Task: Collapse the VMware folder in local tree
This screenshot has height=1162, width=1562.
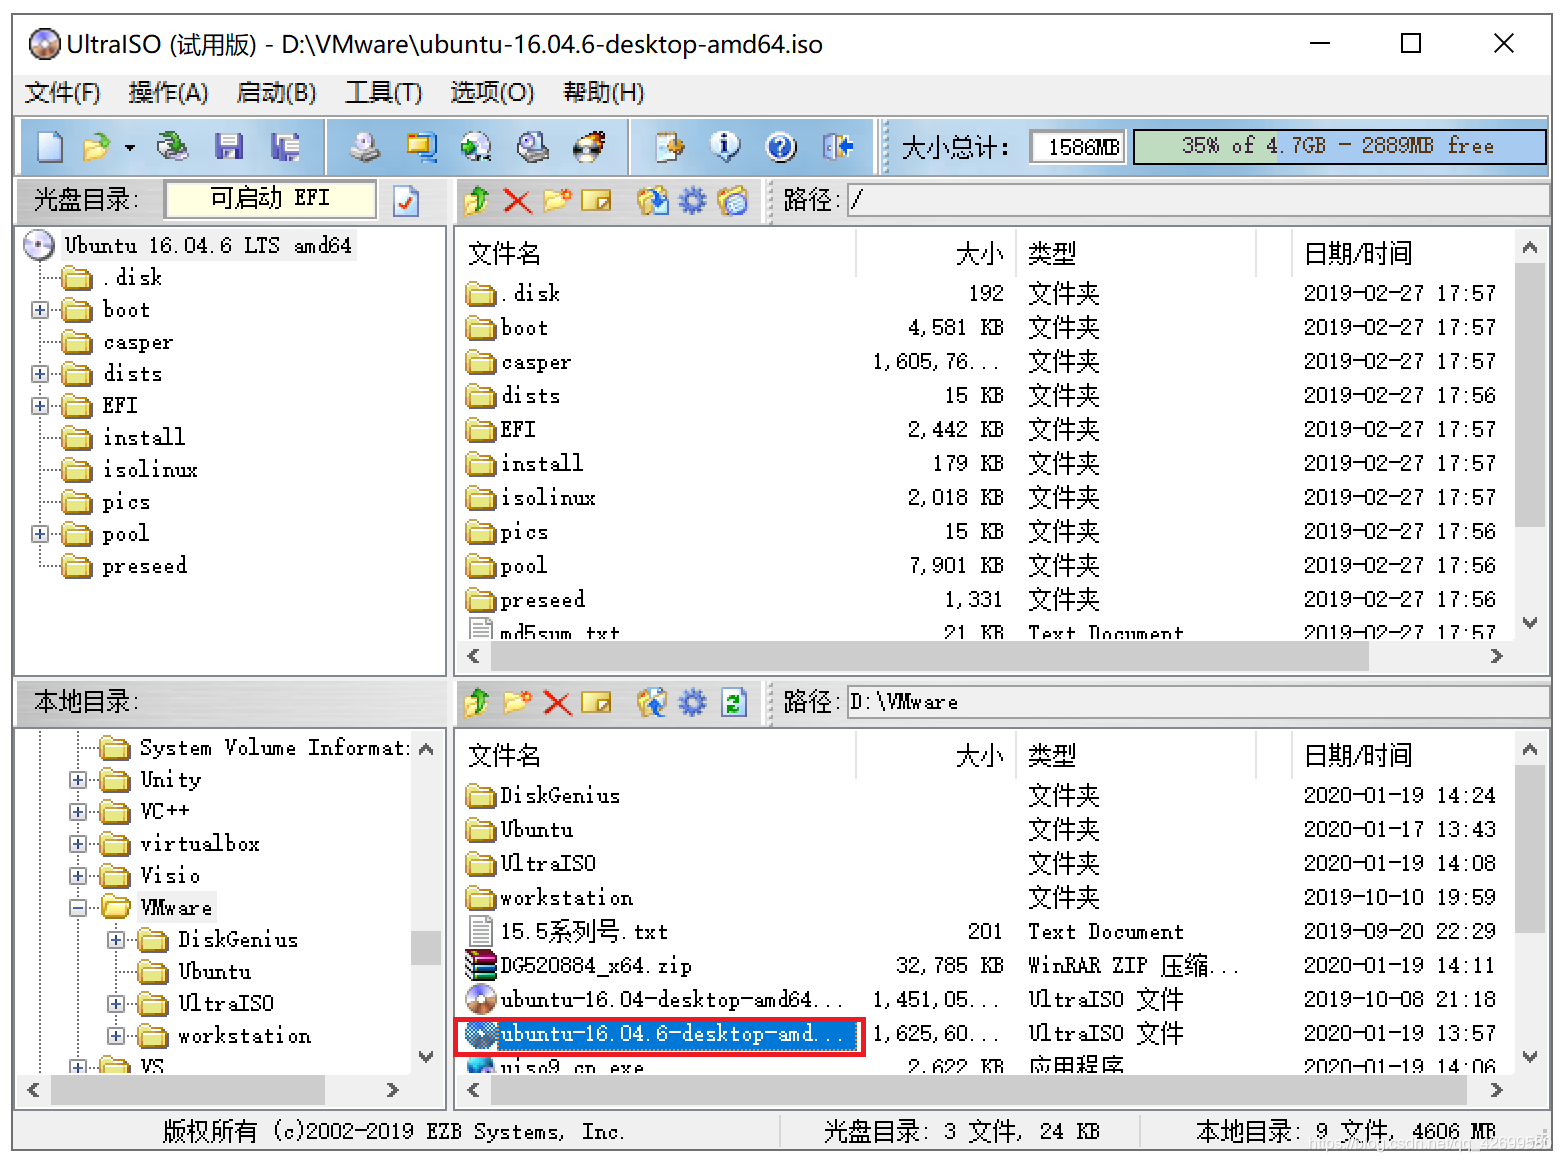Action: pyautogui.click(x=78, y=908)
